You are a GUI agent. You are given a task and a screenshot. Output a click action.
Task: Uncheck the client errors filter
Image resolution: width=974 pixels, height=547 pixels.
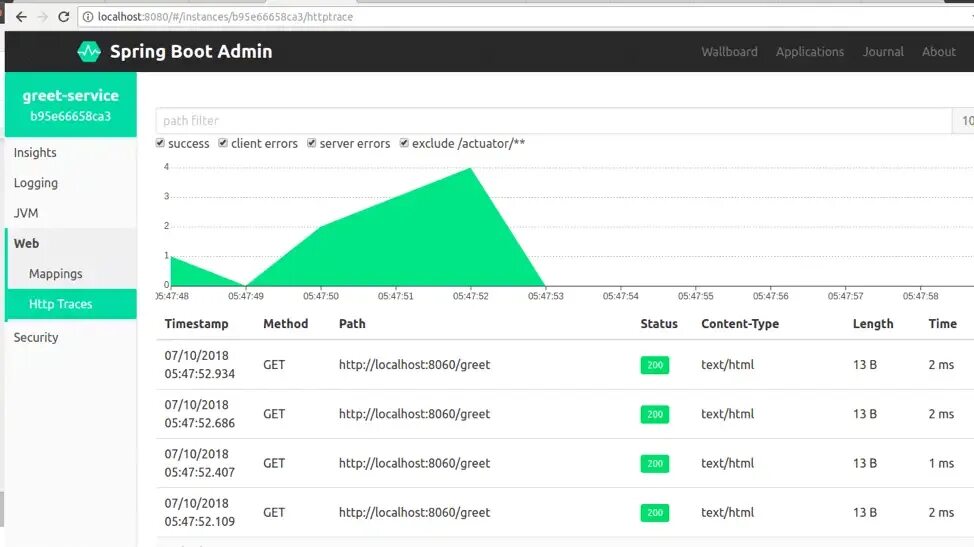(x=223, y=143)
